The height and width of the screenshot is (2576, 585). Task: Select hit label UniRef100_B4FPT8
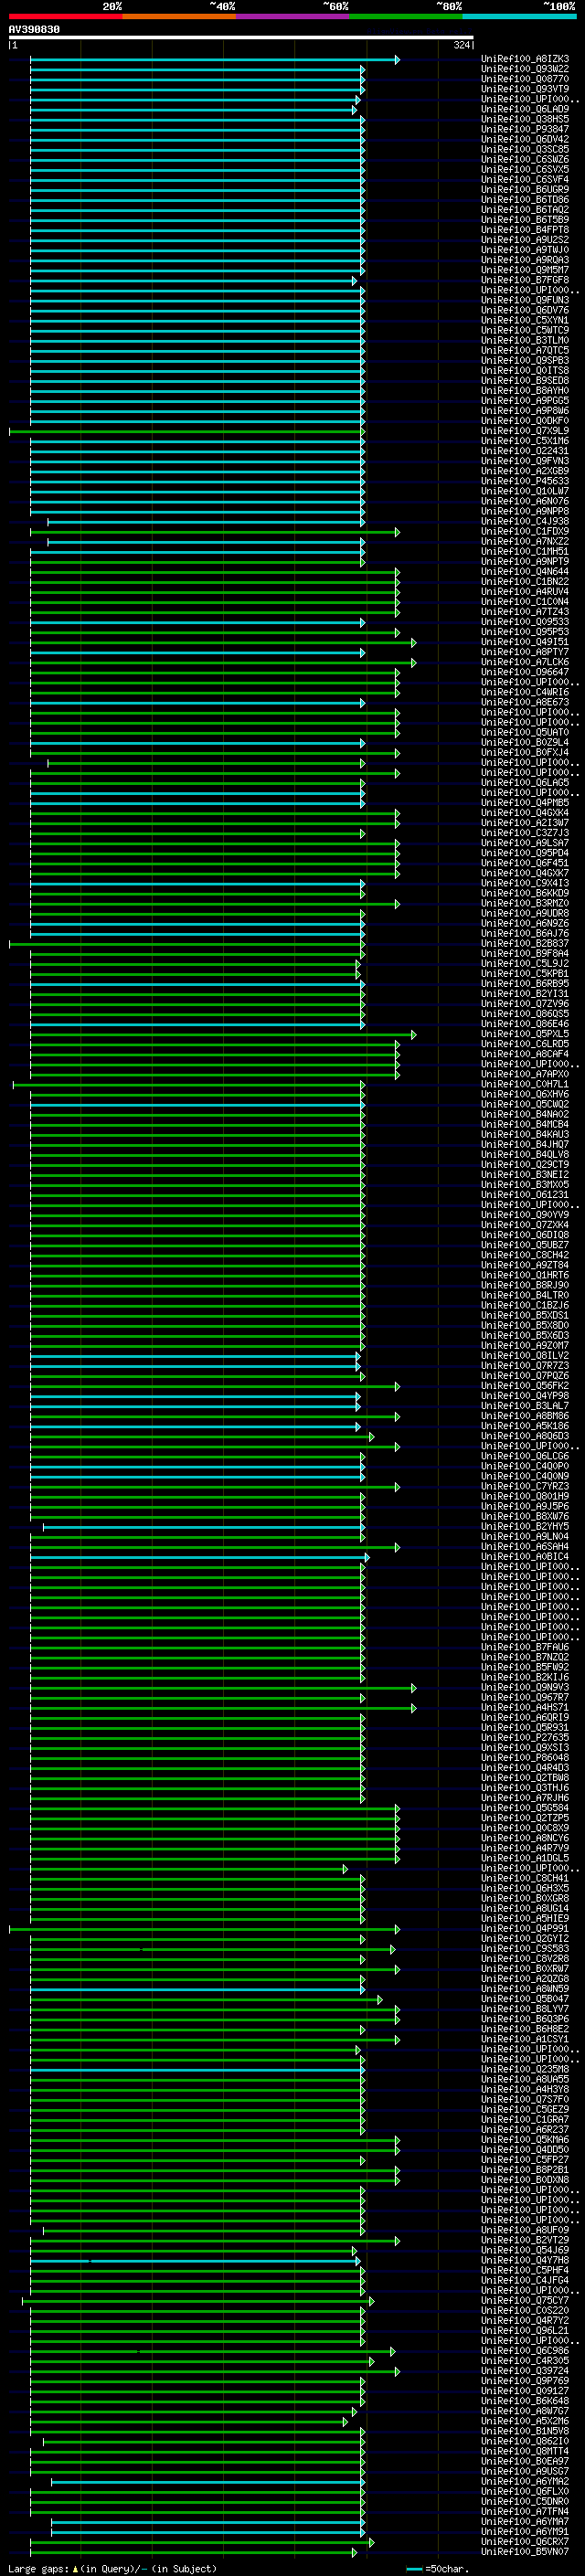(x=525, y=230)
